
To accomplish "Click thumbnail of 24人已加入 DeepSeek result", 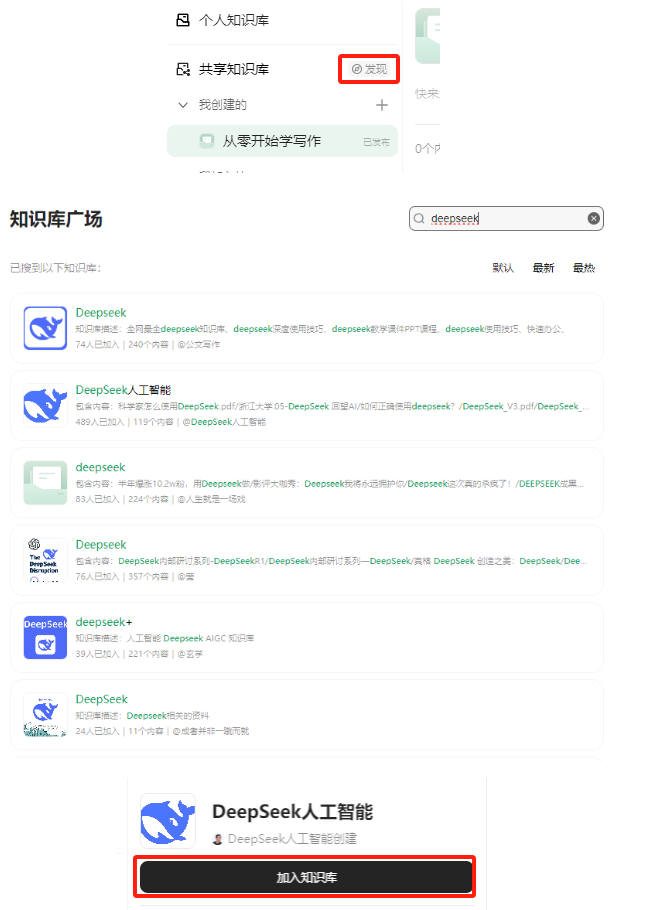I will 45,714.
